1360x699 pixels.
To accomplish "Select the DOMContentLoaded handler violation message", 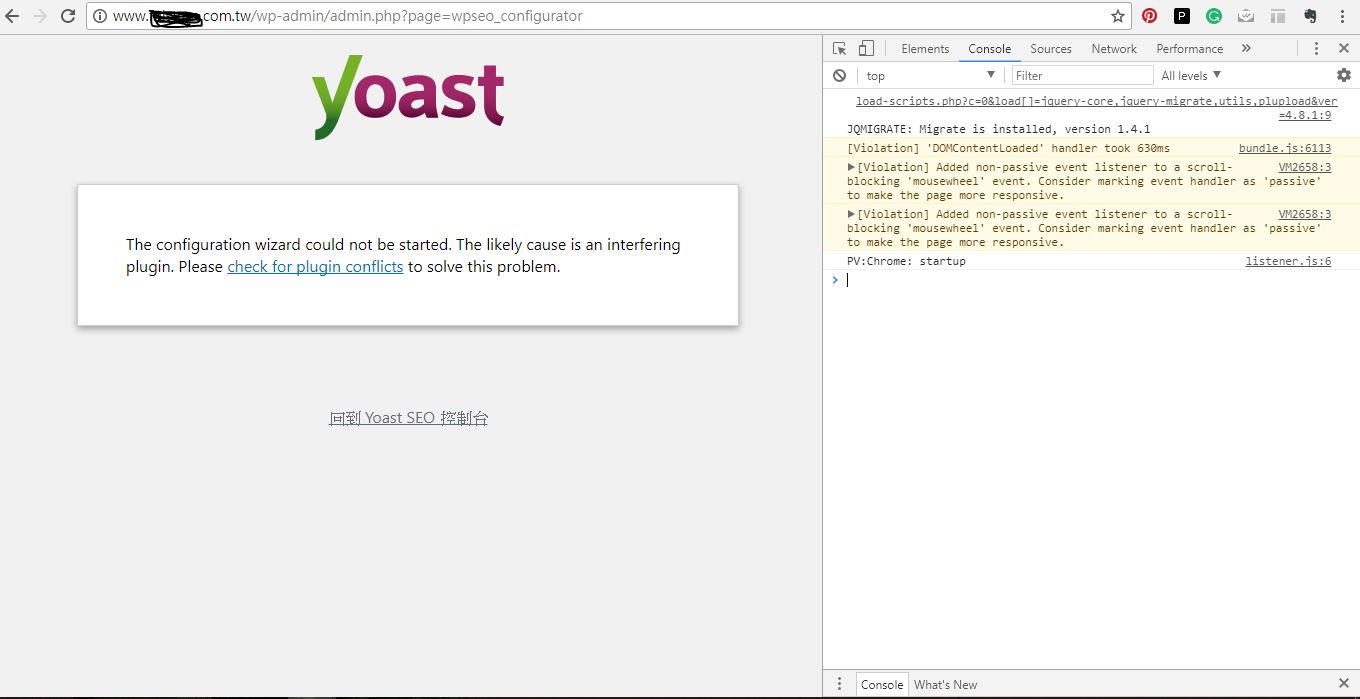I will (1008, 148).
